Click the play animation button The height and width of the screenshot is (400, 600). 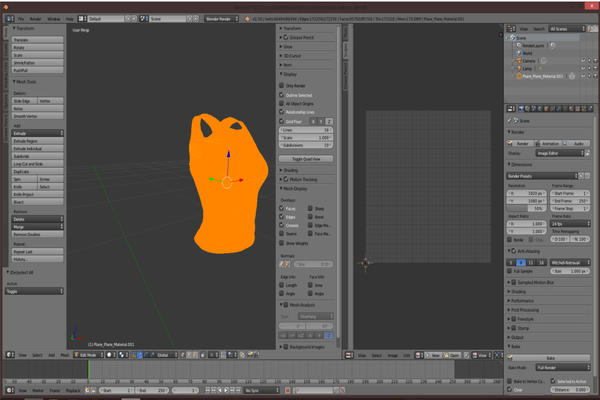tap(227, 390)
